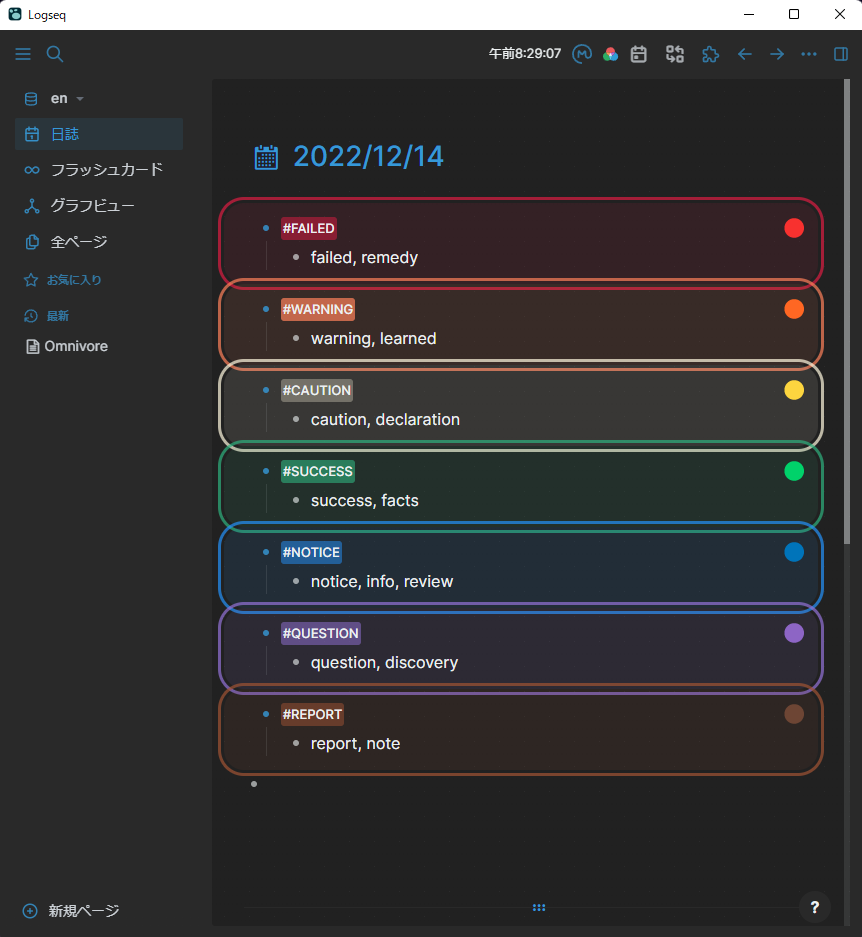Click the #CAUTION tag

[317, 391]
